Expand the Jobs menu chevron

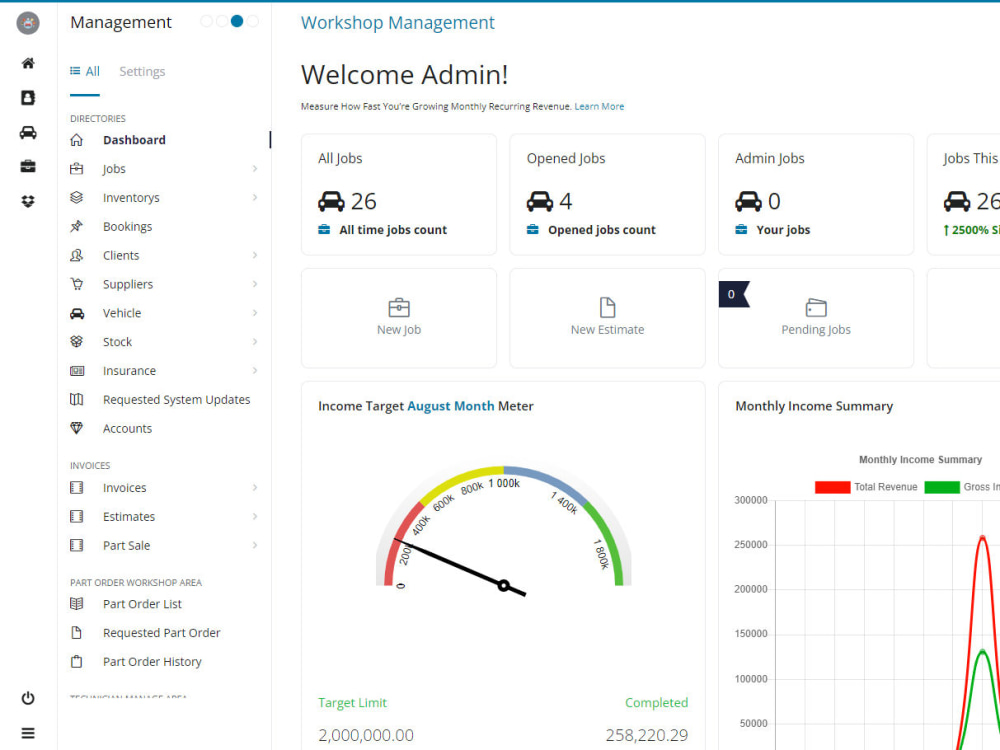(254, 168)
